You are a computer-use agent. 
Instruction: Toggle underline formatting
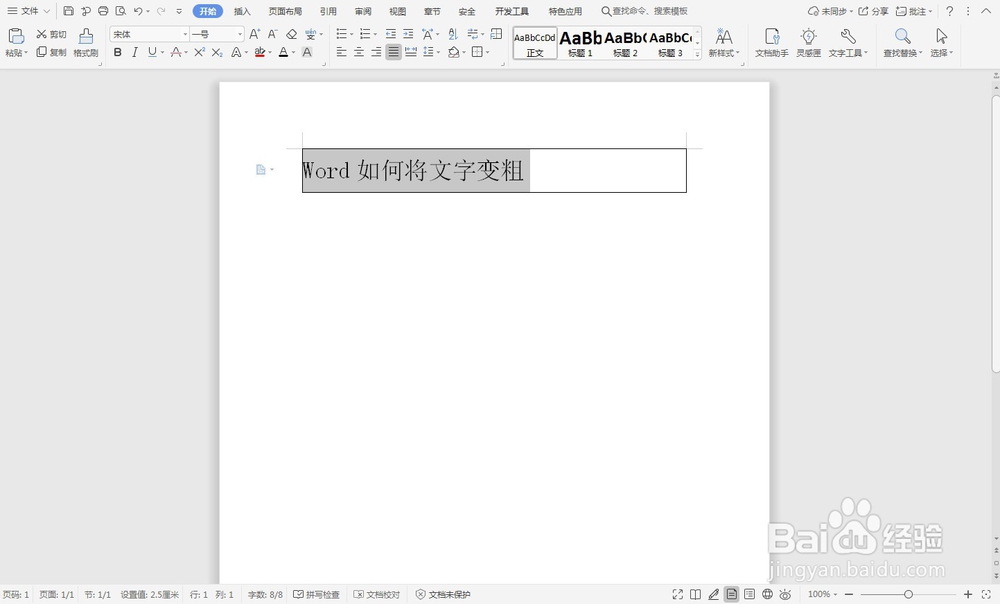click(x=150, y=52)
